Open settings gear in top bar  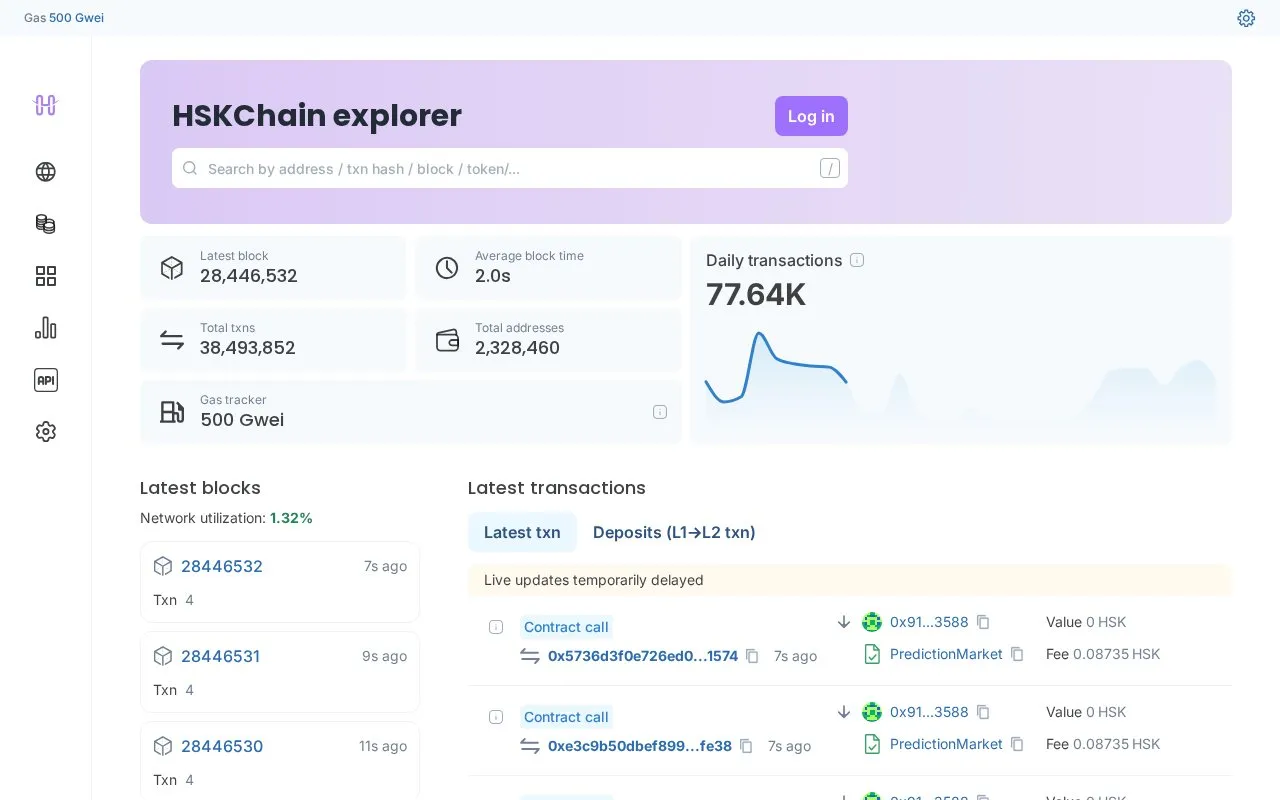1246,18
